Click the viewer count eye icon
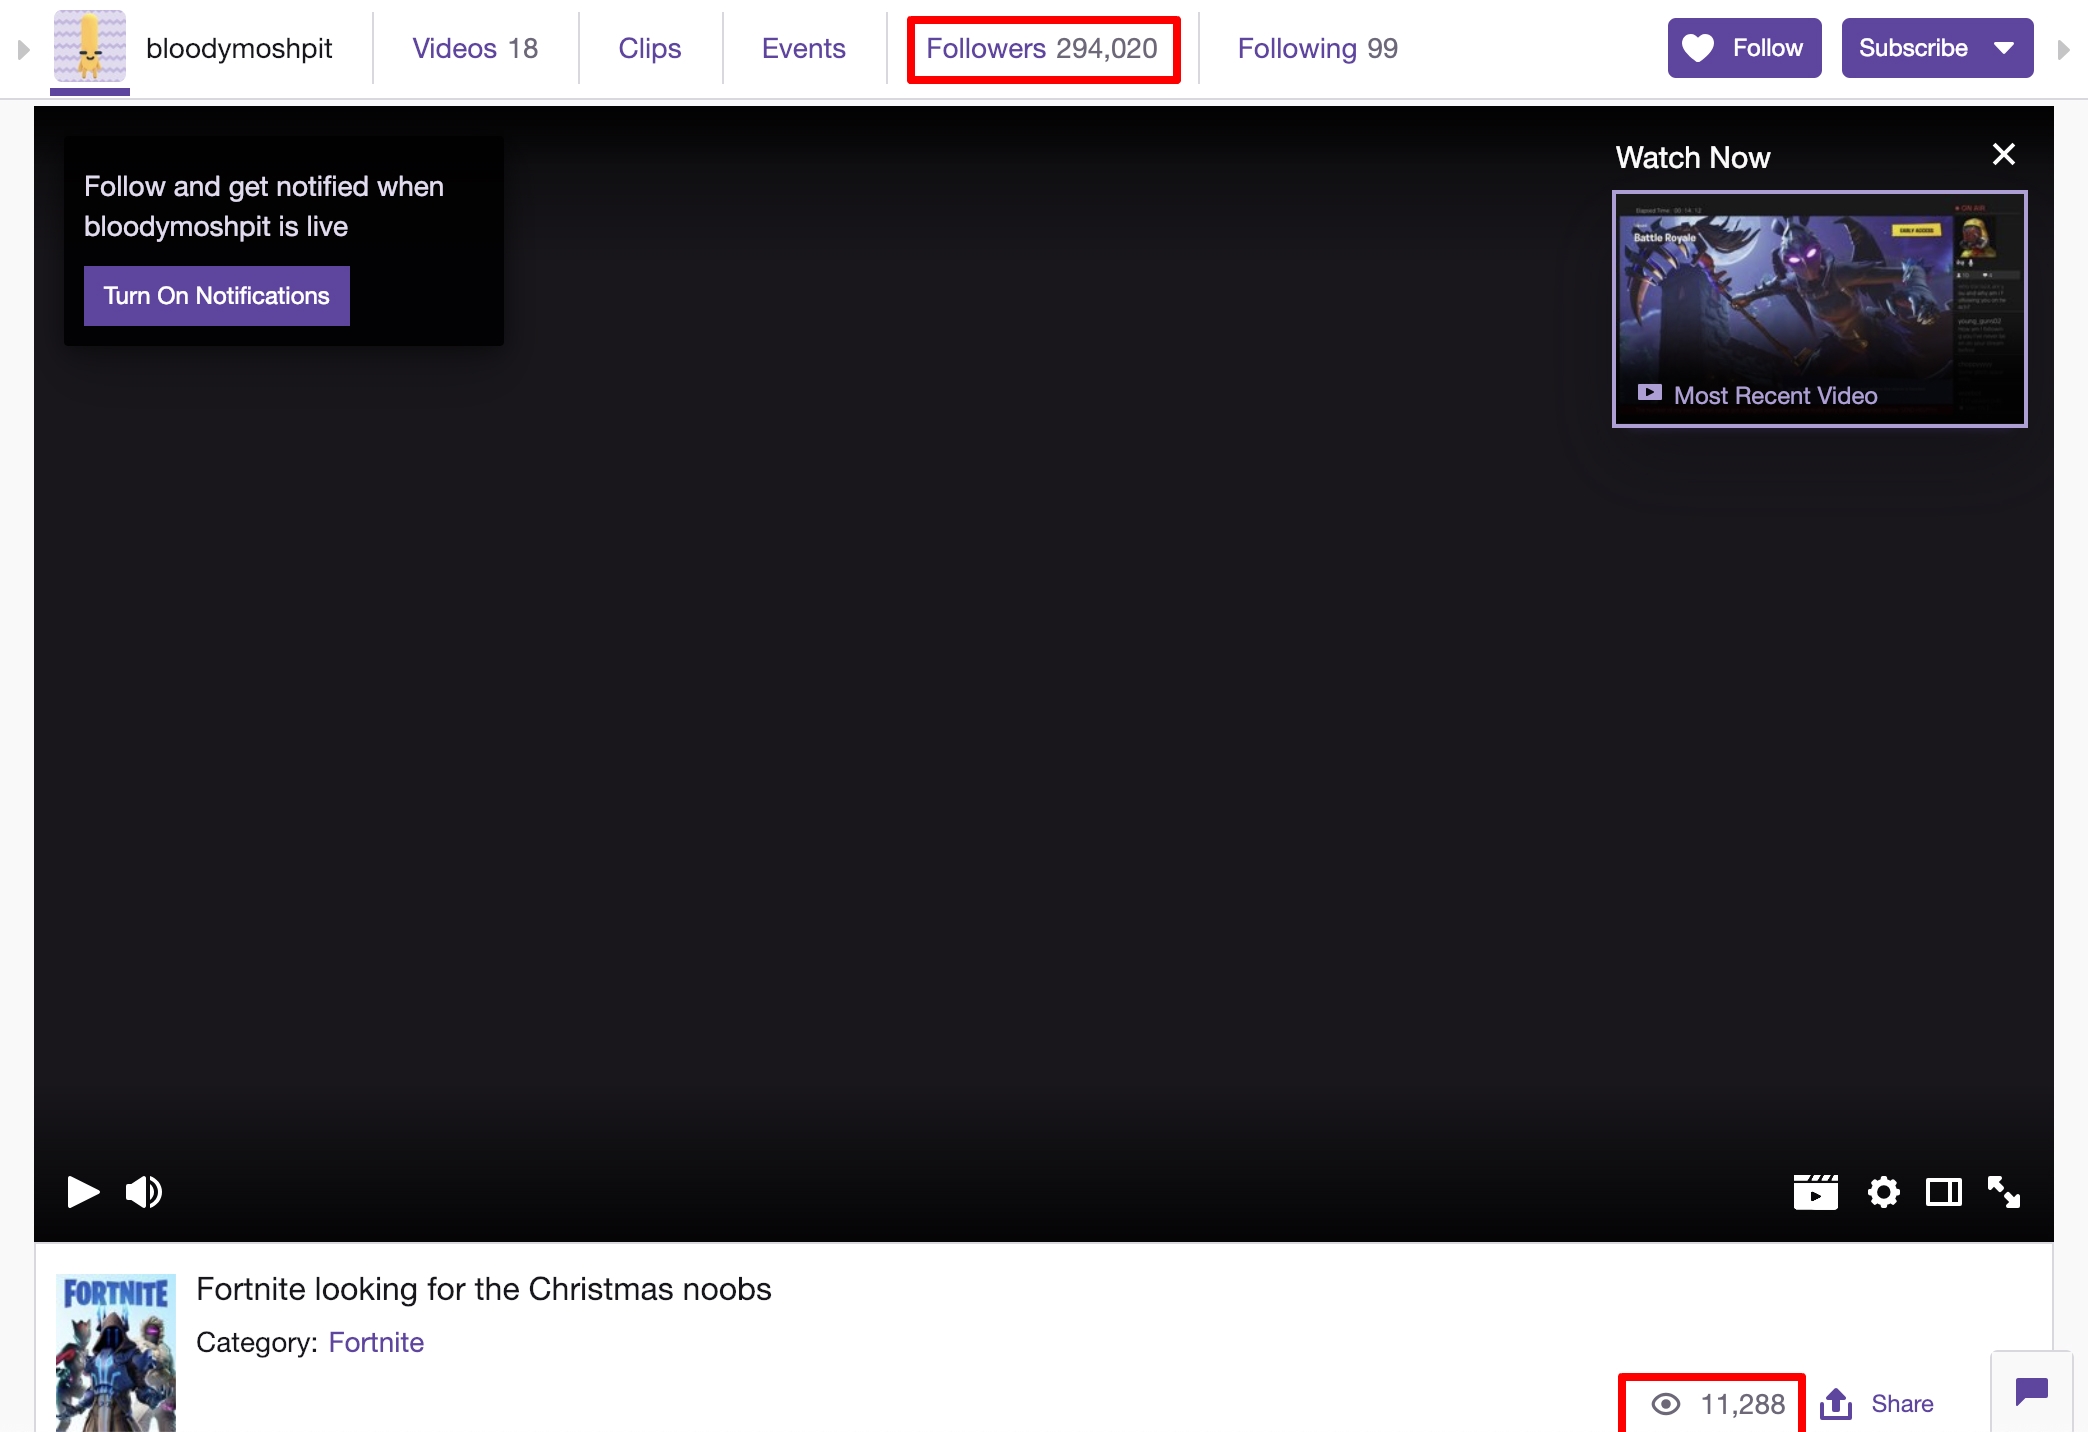The height and width of the screenshot is (1432, 2088). [x=1665, y=1404]
